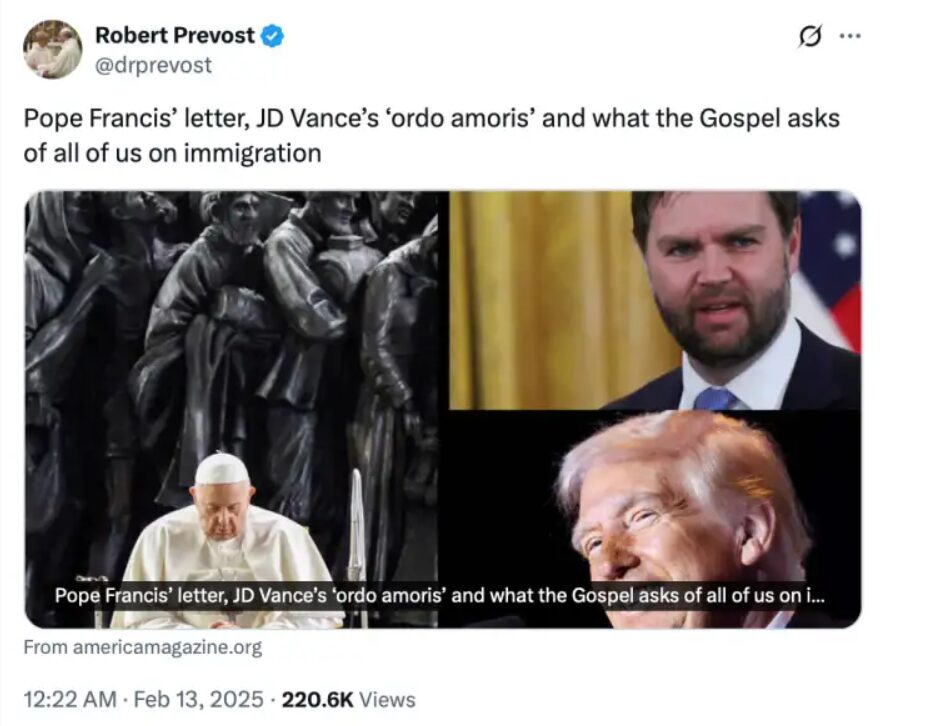Open the Grok slashed-circle icon

pos(810,36)
